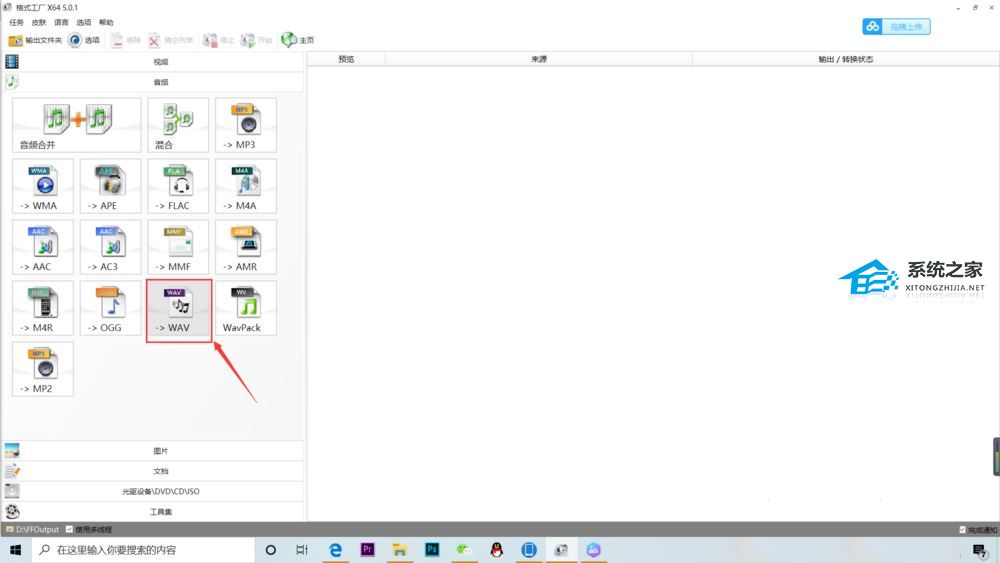
Task: Open the 语言 language menu
Action: 61,22
